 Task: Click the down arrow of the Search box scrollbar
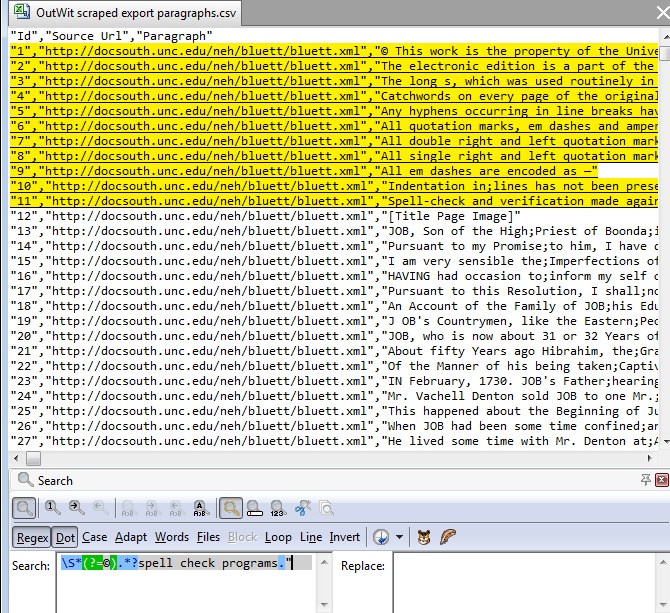tap(324, 604)
